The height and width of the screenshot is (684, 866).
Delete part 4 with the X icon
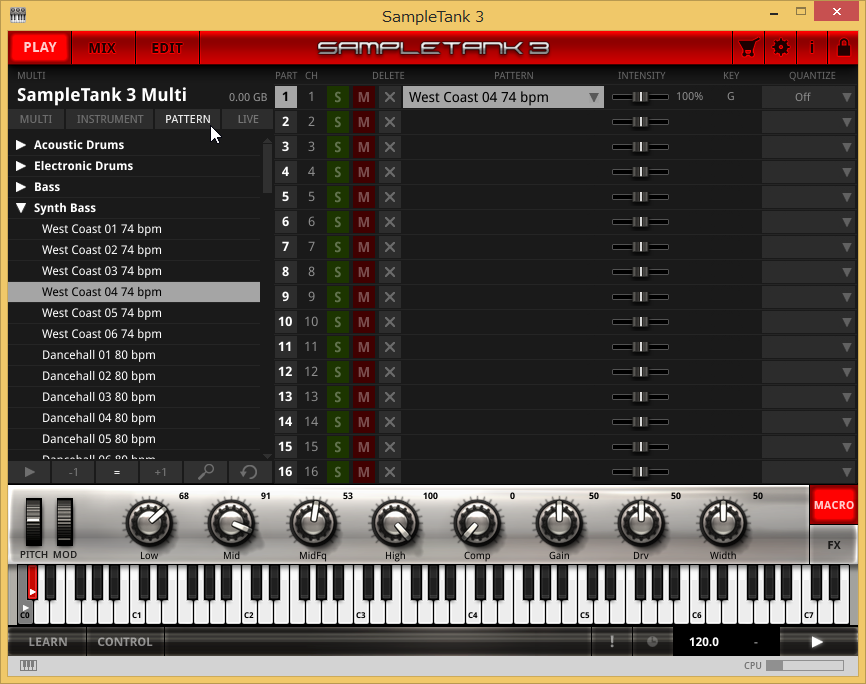point(390,172)
